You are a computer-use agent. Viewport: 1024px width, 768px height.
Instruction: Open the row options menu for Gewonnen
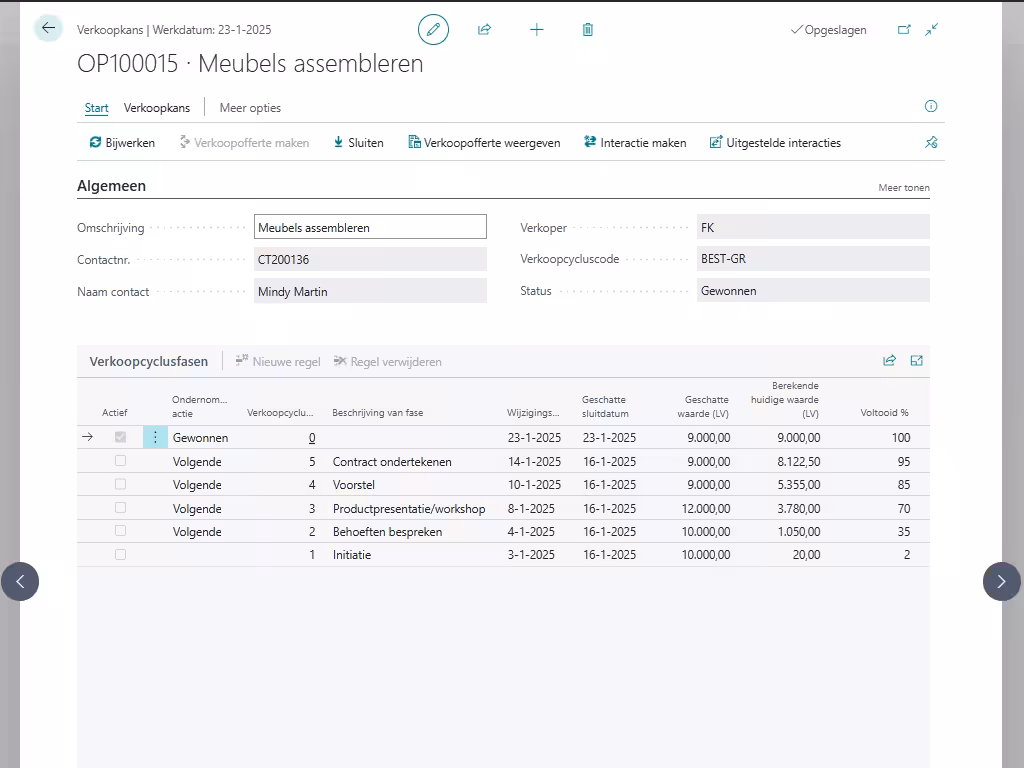click(155, 437)
